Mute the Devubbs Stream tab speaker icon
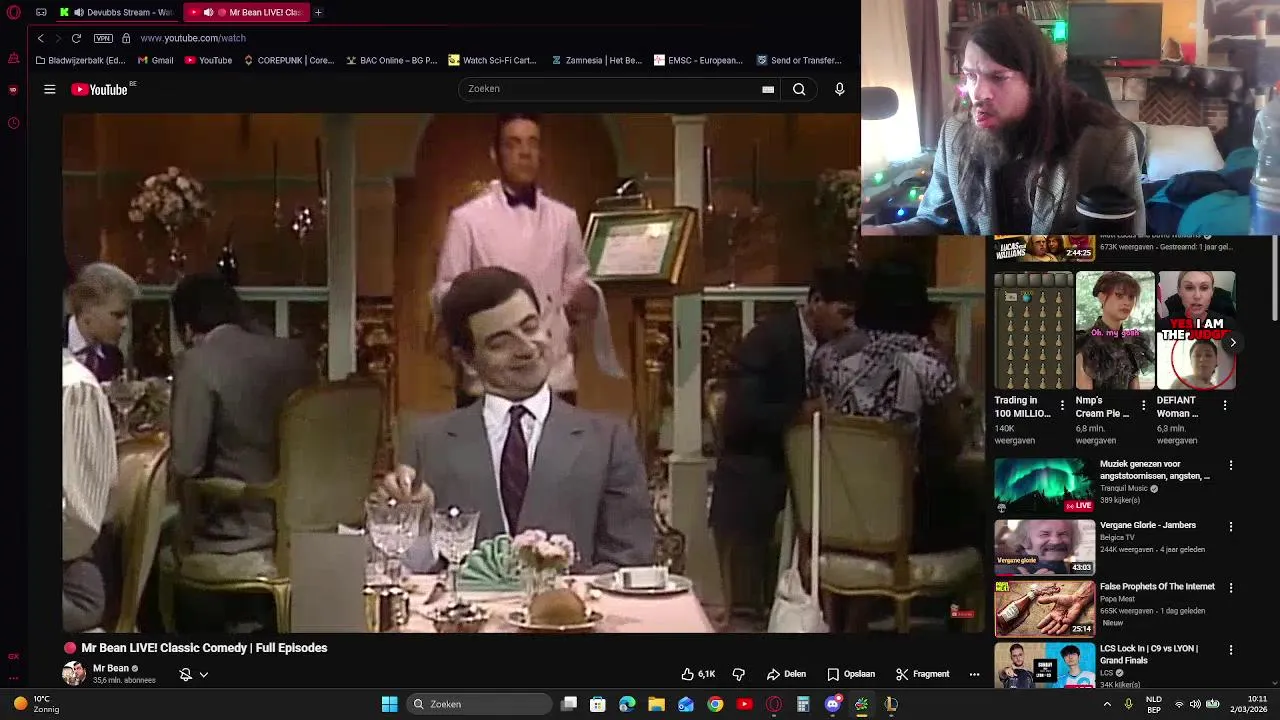The width and height of the screenshot is (1280, 720). [x=78, y=12]
